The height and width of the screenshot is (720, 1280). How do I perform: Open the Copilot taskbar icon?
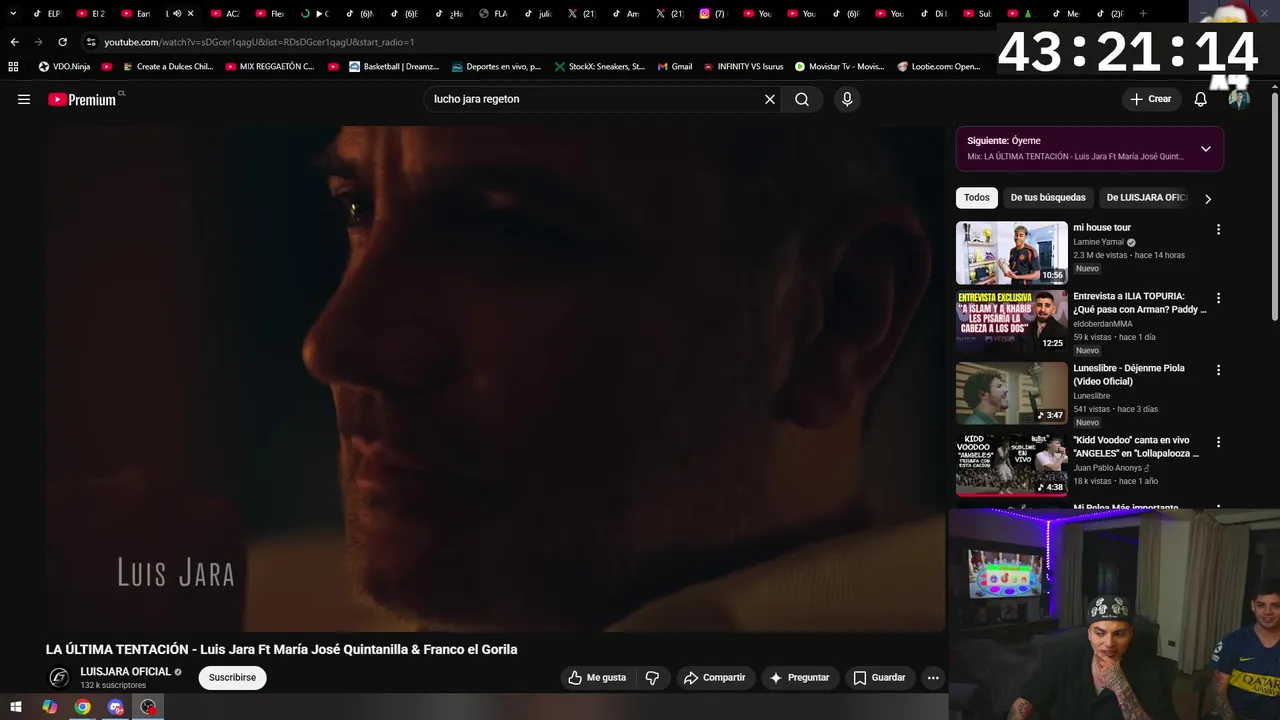[x=49, y=707]
